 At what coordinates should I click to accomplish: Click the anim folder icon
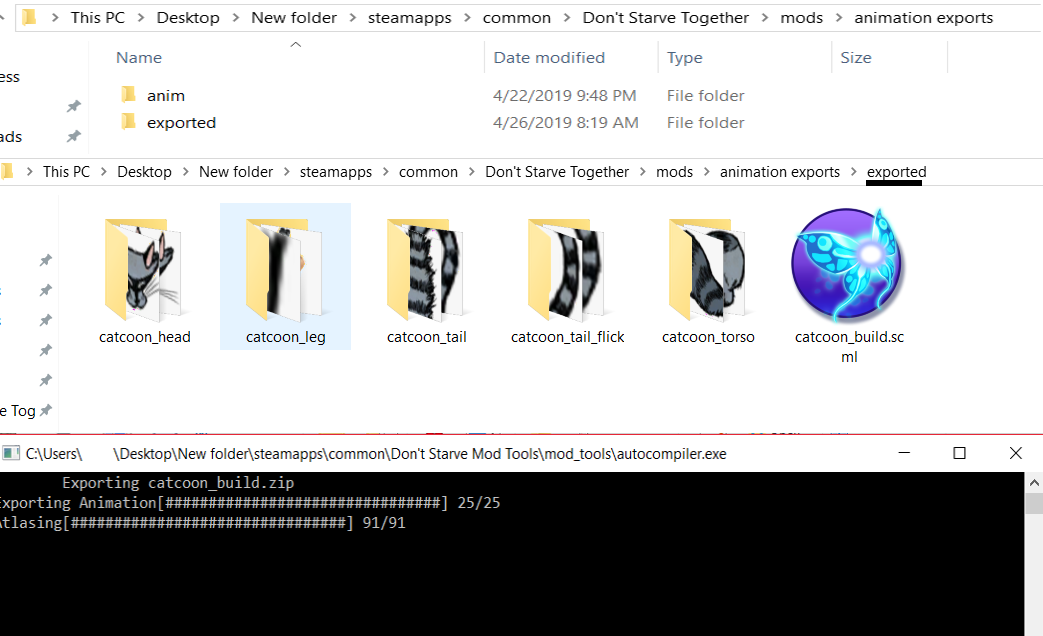tap(128, 94)
